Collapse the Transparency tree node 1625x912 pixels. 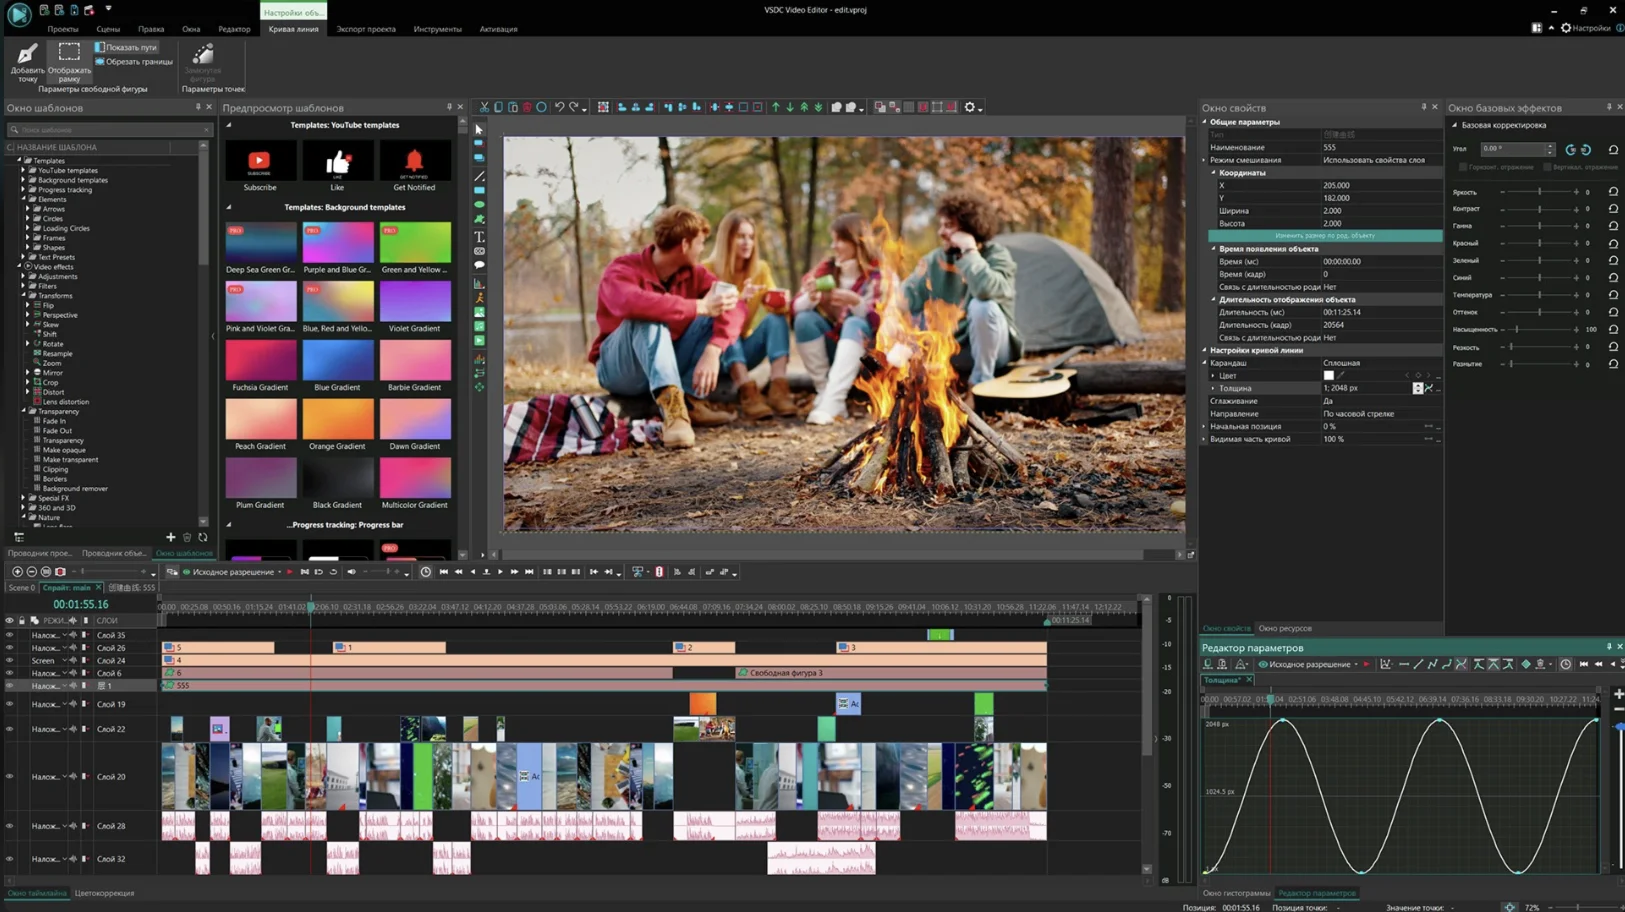click(x=23, y=411)
